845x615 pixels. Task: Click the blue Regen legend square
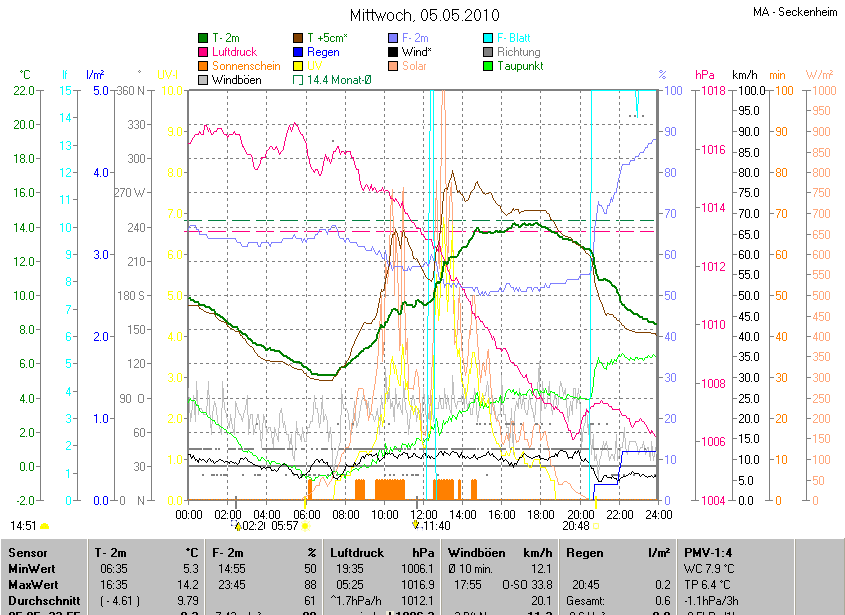tap(298, 52)
